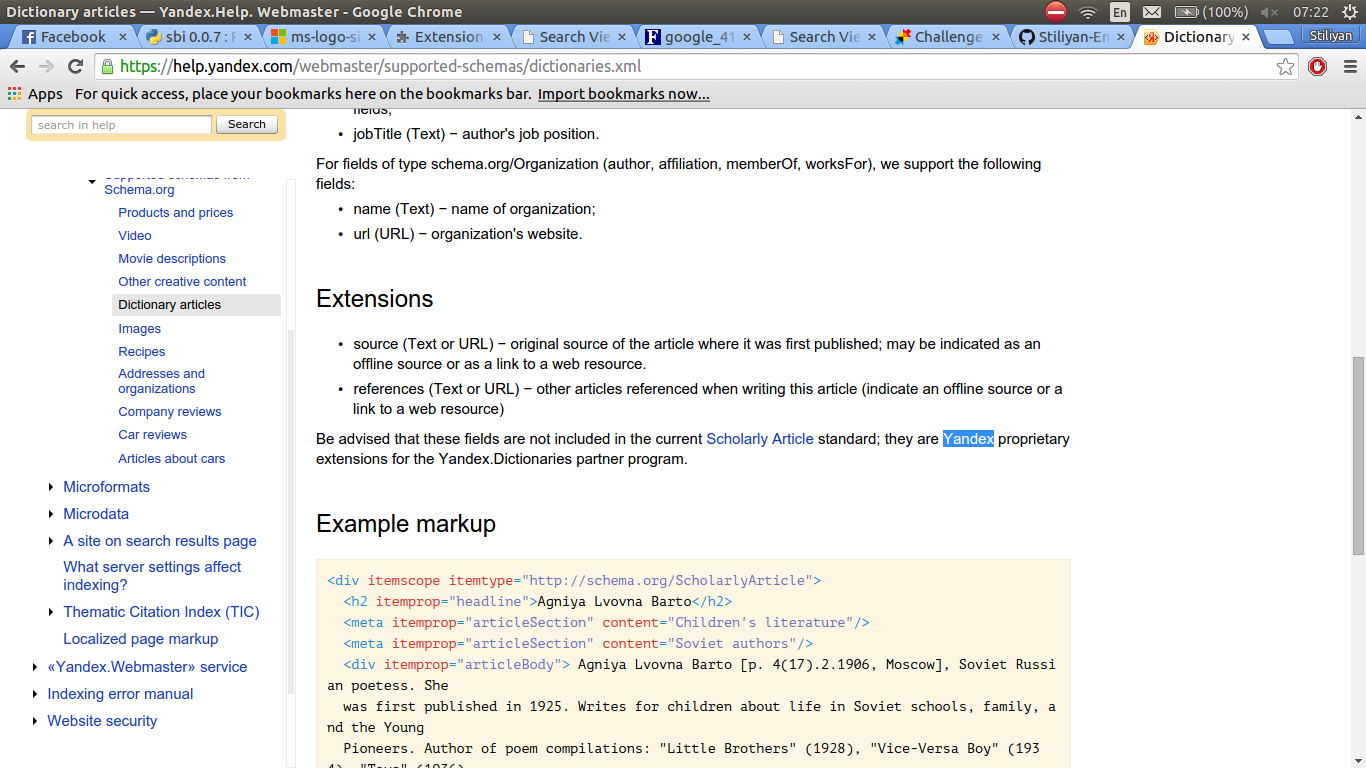Open the Recipes sidebar link
The height and width of the screenshot is (768, 1366).
pos(142,352)
